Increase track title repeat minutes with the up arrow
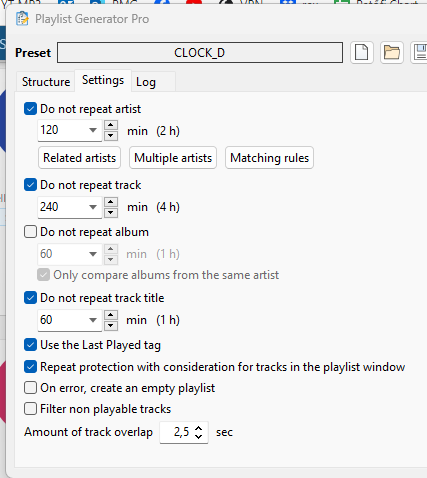Viewport: 427px width, 478px height. 111,315
